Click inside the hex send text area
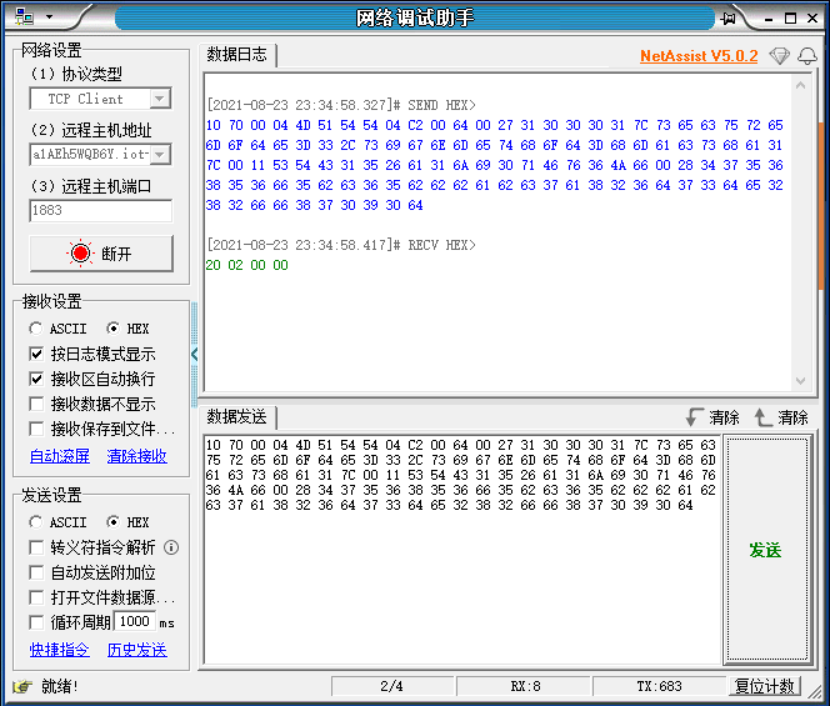The height and width of the screenshot is (706, 830). tap(461, 550)
